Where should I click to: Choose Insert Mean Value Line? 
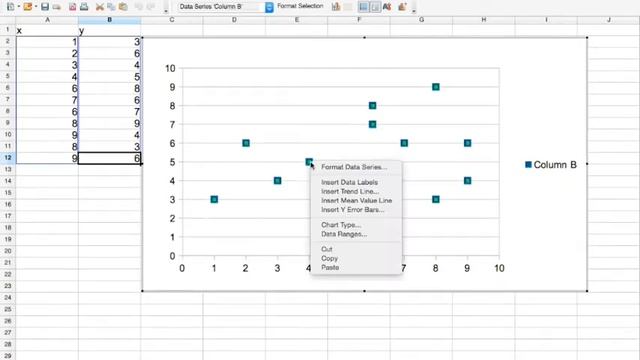(356, 200)
